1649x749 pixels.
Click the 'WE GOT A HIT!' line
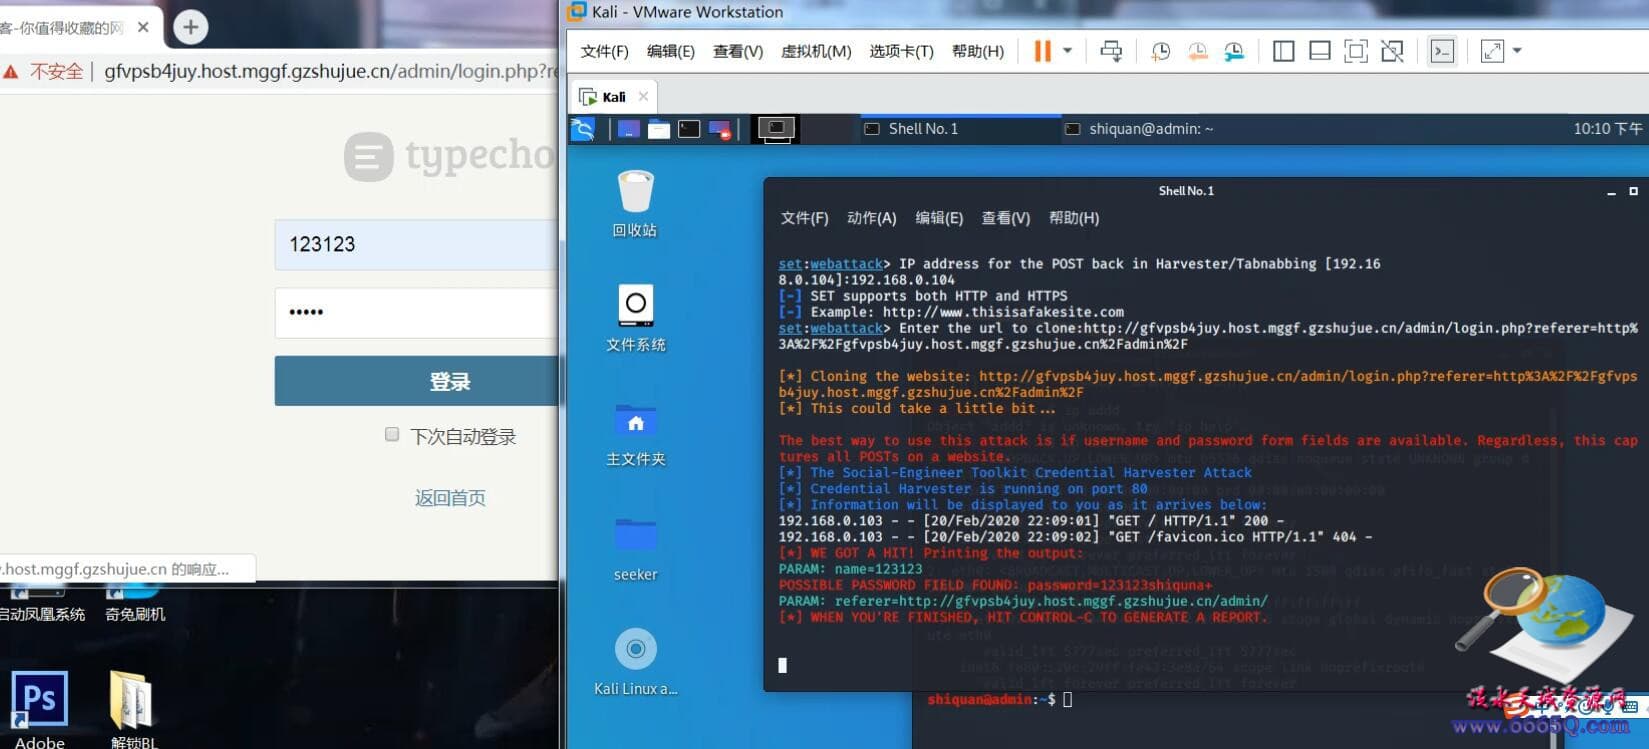tap(930, 553)
